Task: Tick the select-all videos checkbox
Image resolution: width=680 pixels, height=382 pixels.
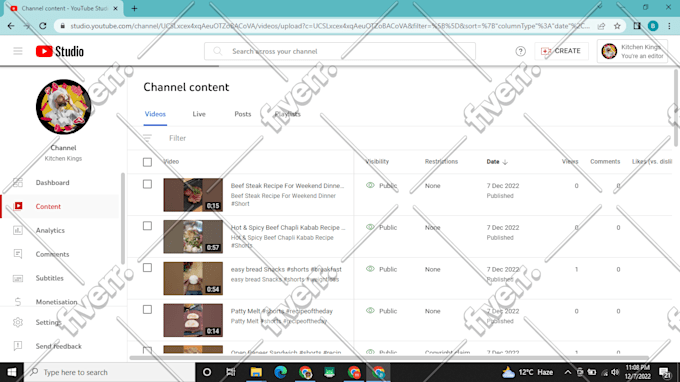Action: pyautogui.click(x=147, y=162)
